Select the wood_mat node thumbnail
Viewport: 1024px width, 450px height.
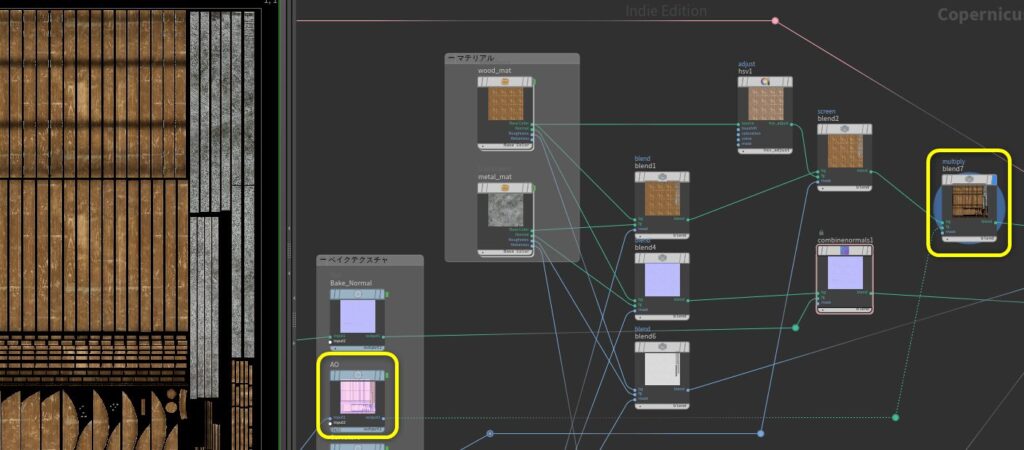505,106
